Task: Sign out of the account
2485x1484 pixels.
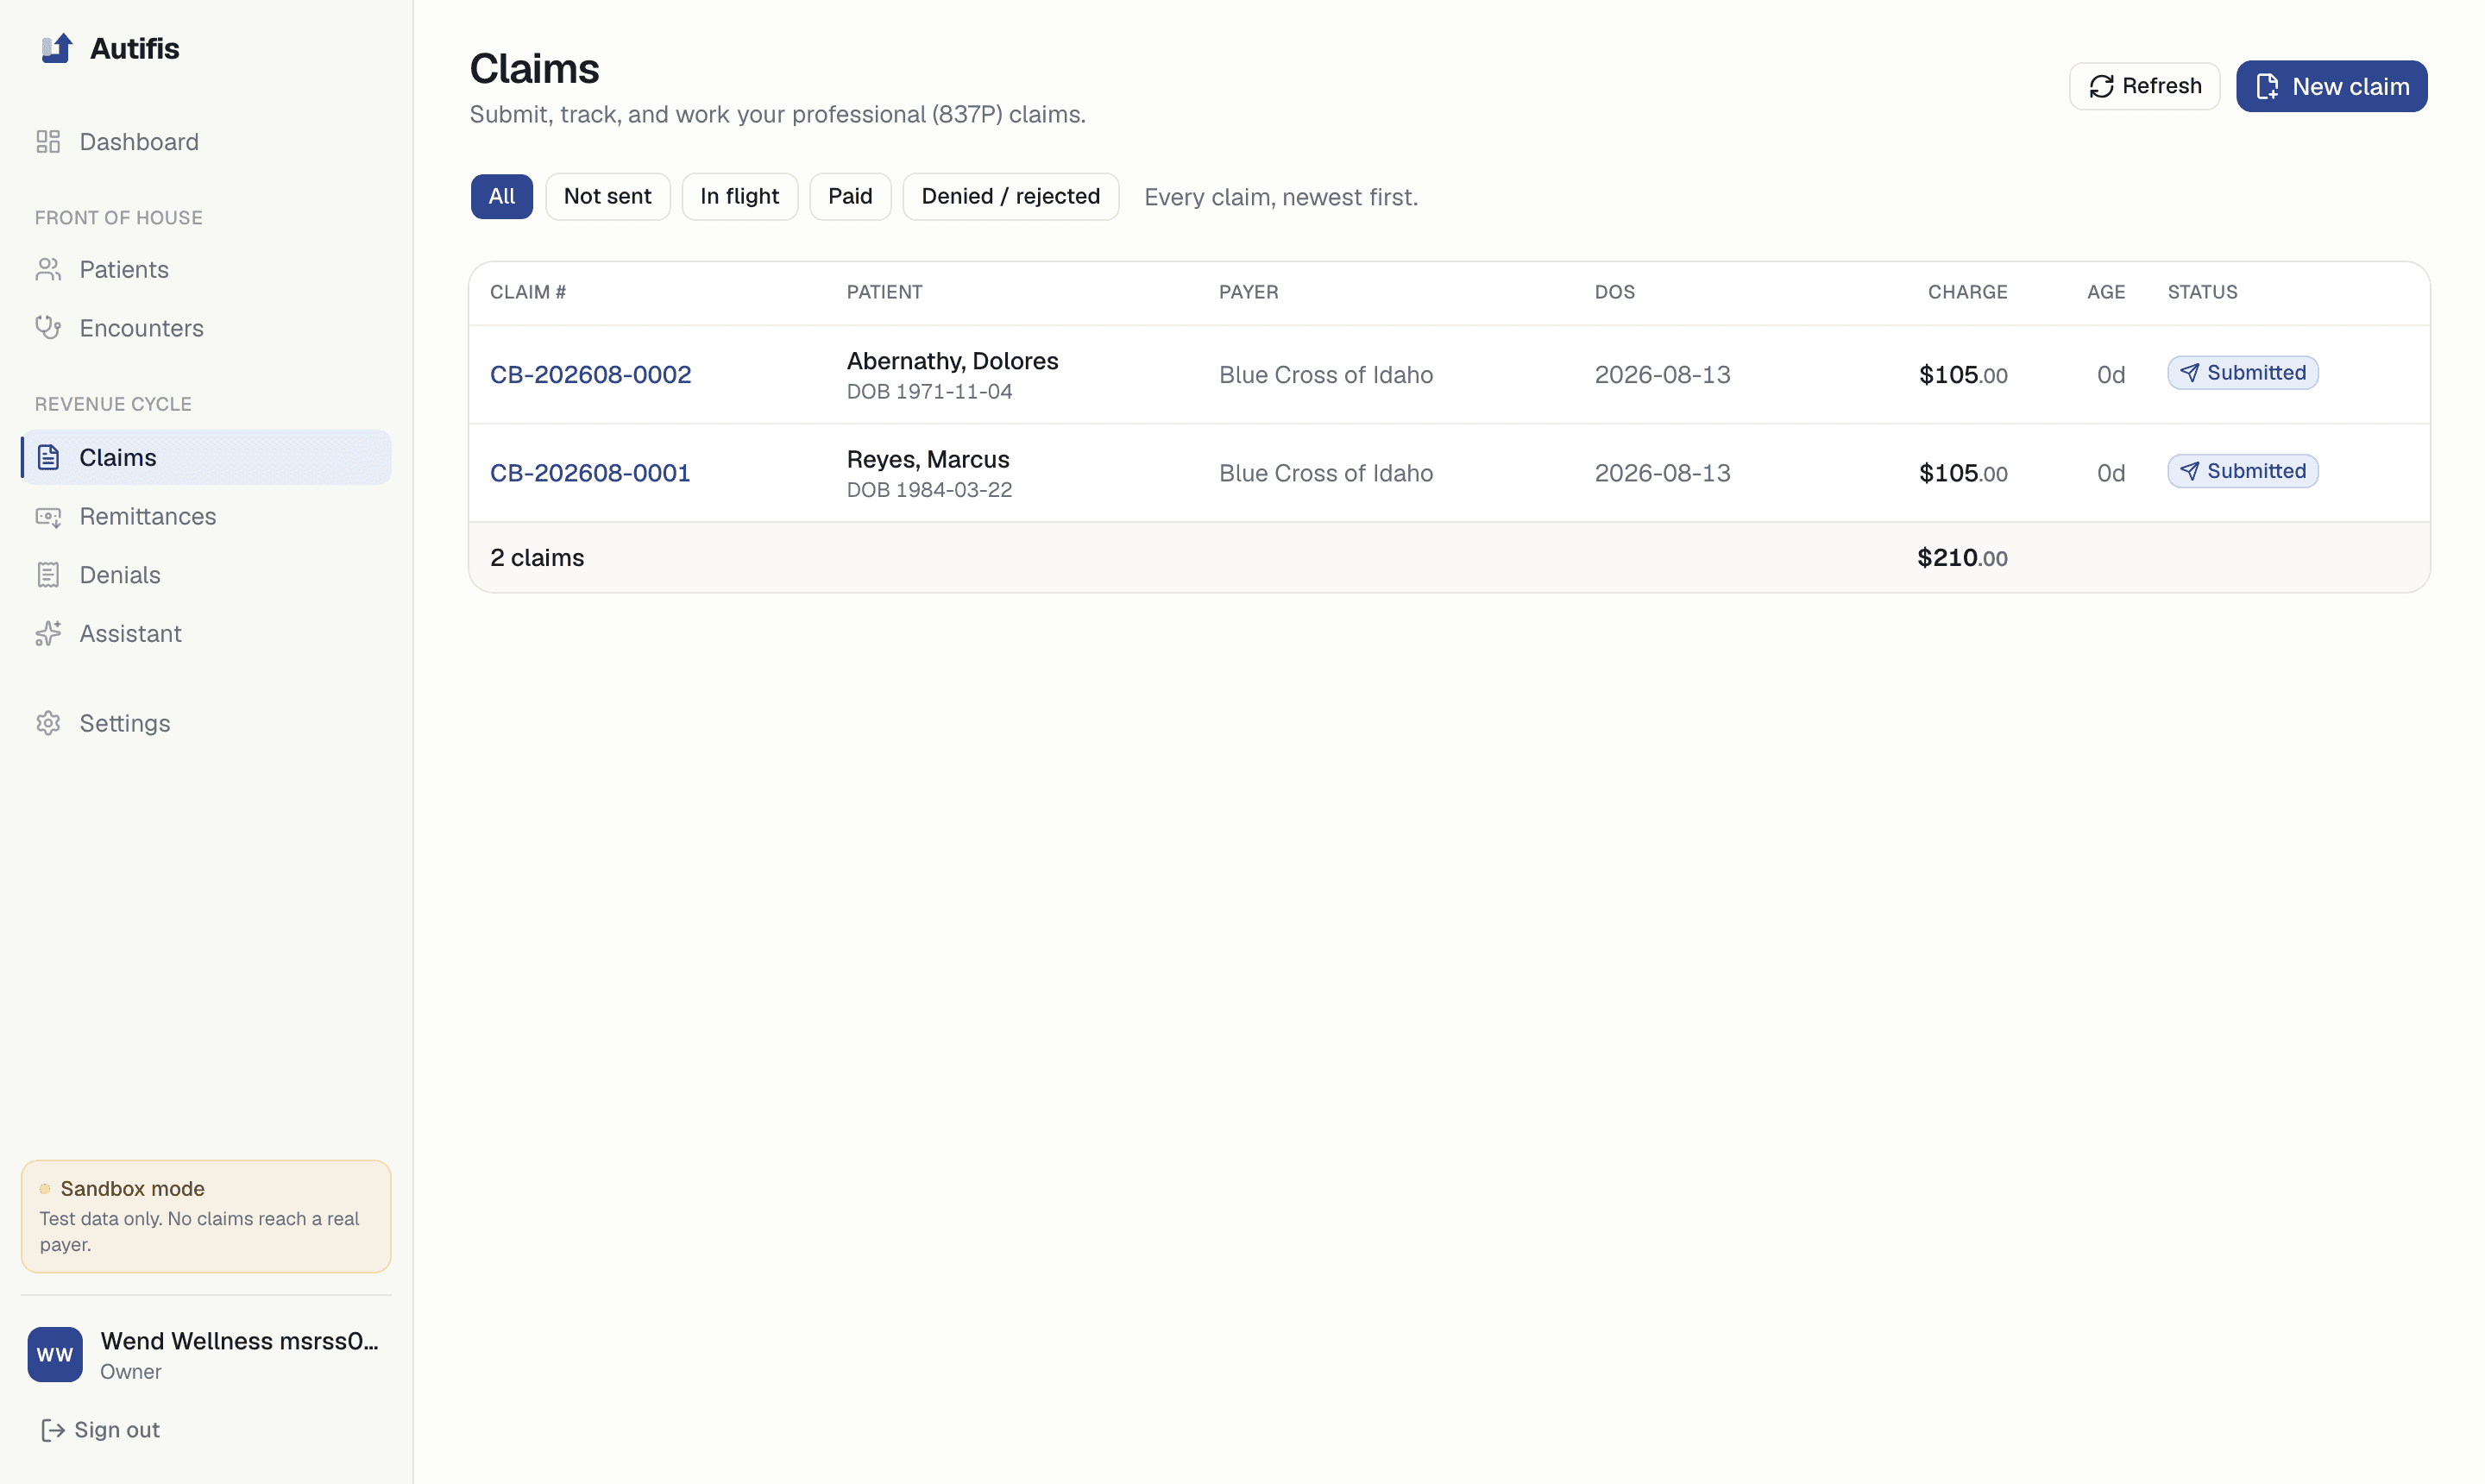Action: click(100, 1430)
